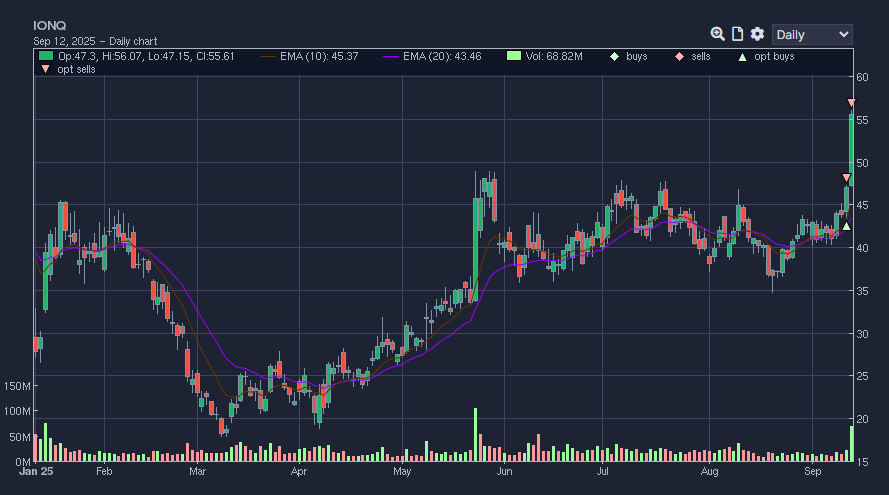Screen dimensions: 889x495
Task: Click the opt sells marker near 48
Action: pyautogui.click(x=846, y=178)
